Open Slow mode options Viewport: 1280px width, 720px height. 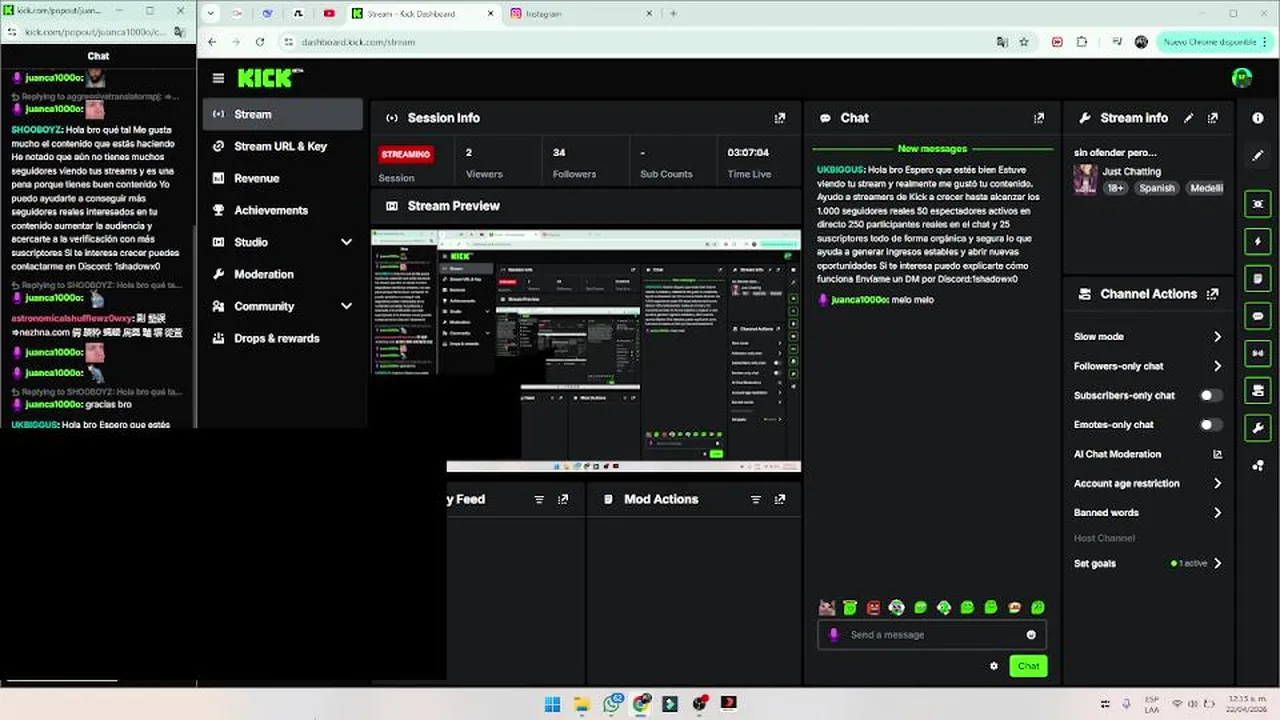point(1148,337)
